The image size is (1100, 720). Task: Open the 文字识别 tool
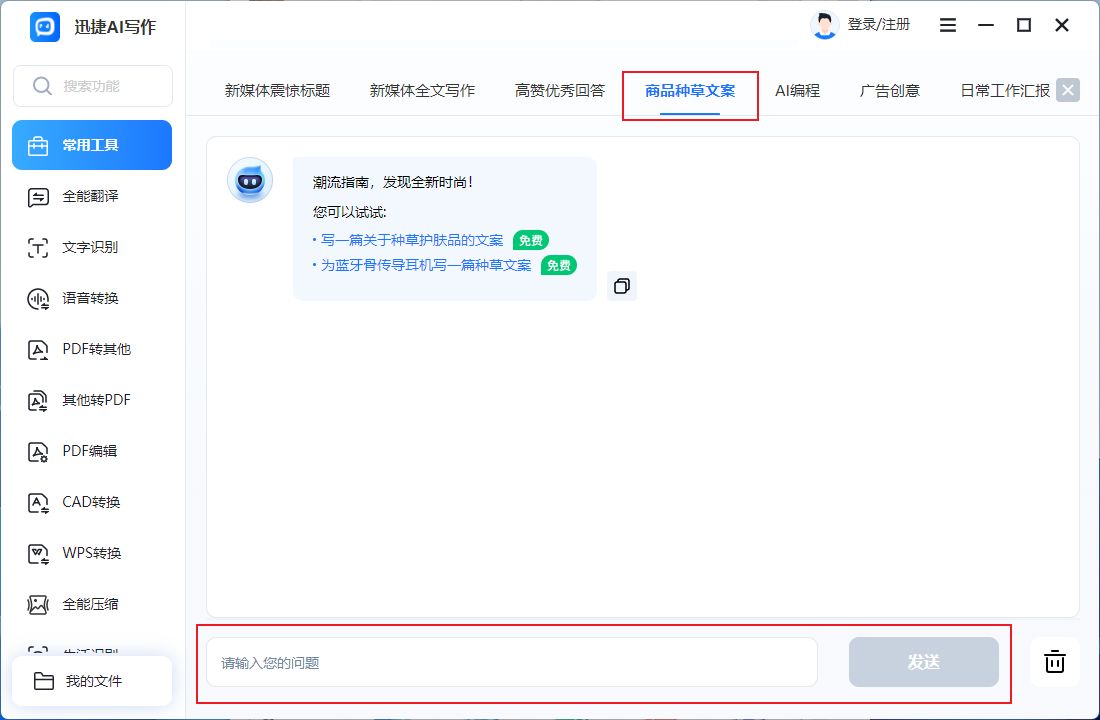[92, 247]
